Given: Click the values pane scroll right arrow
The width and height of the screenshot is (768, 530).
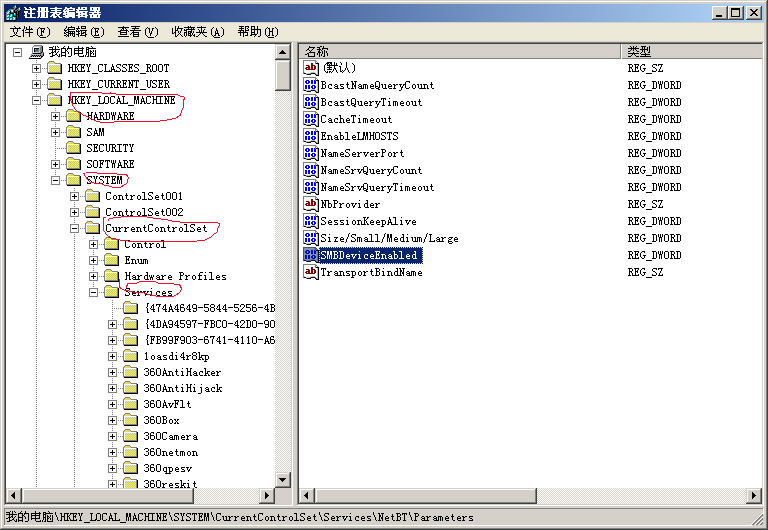Looking at the screenshot, I should [x=754, y=496].
